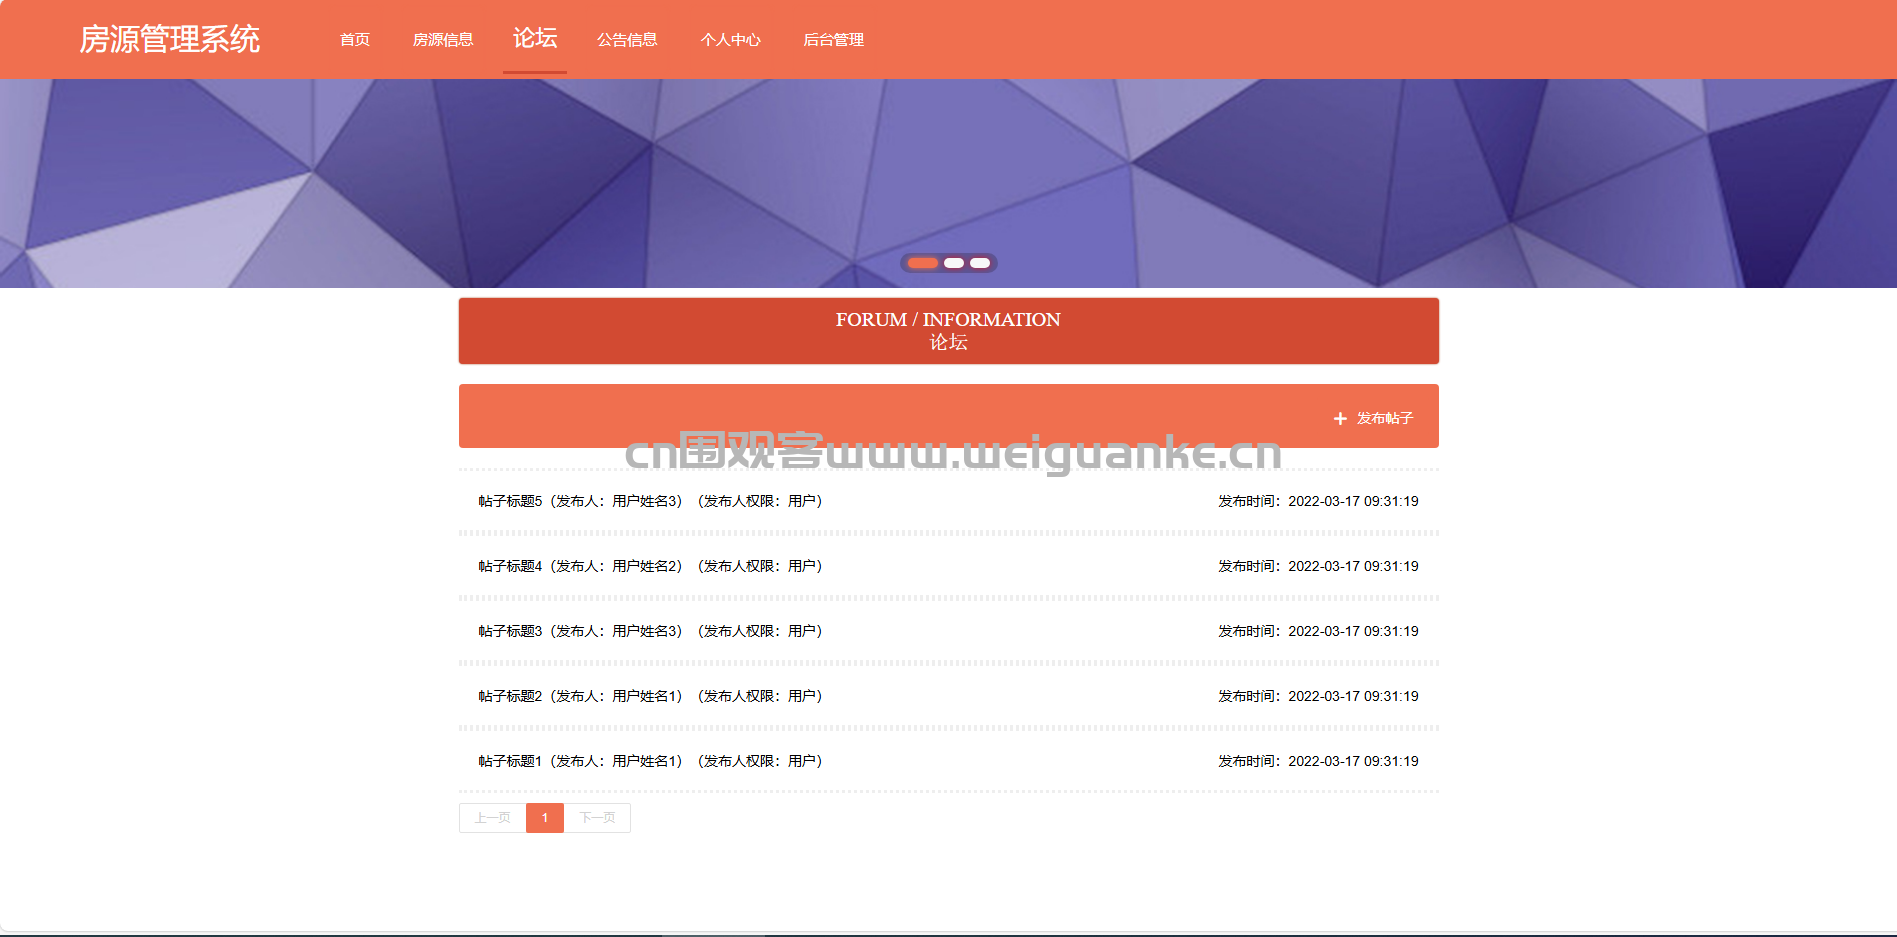The image size is (1897, 937).
Task: Select the second carousel indicator dot
Action: 954,263
